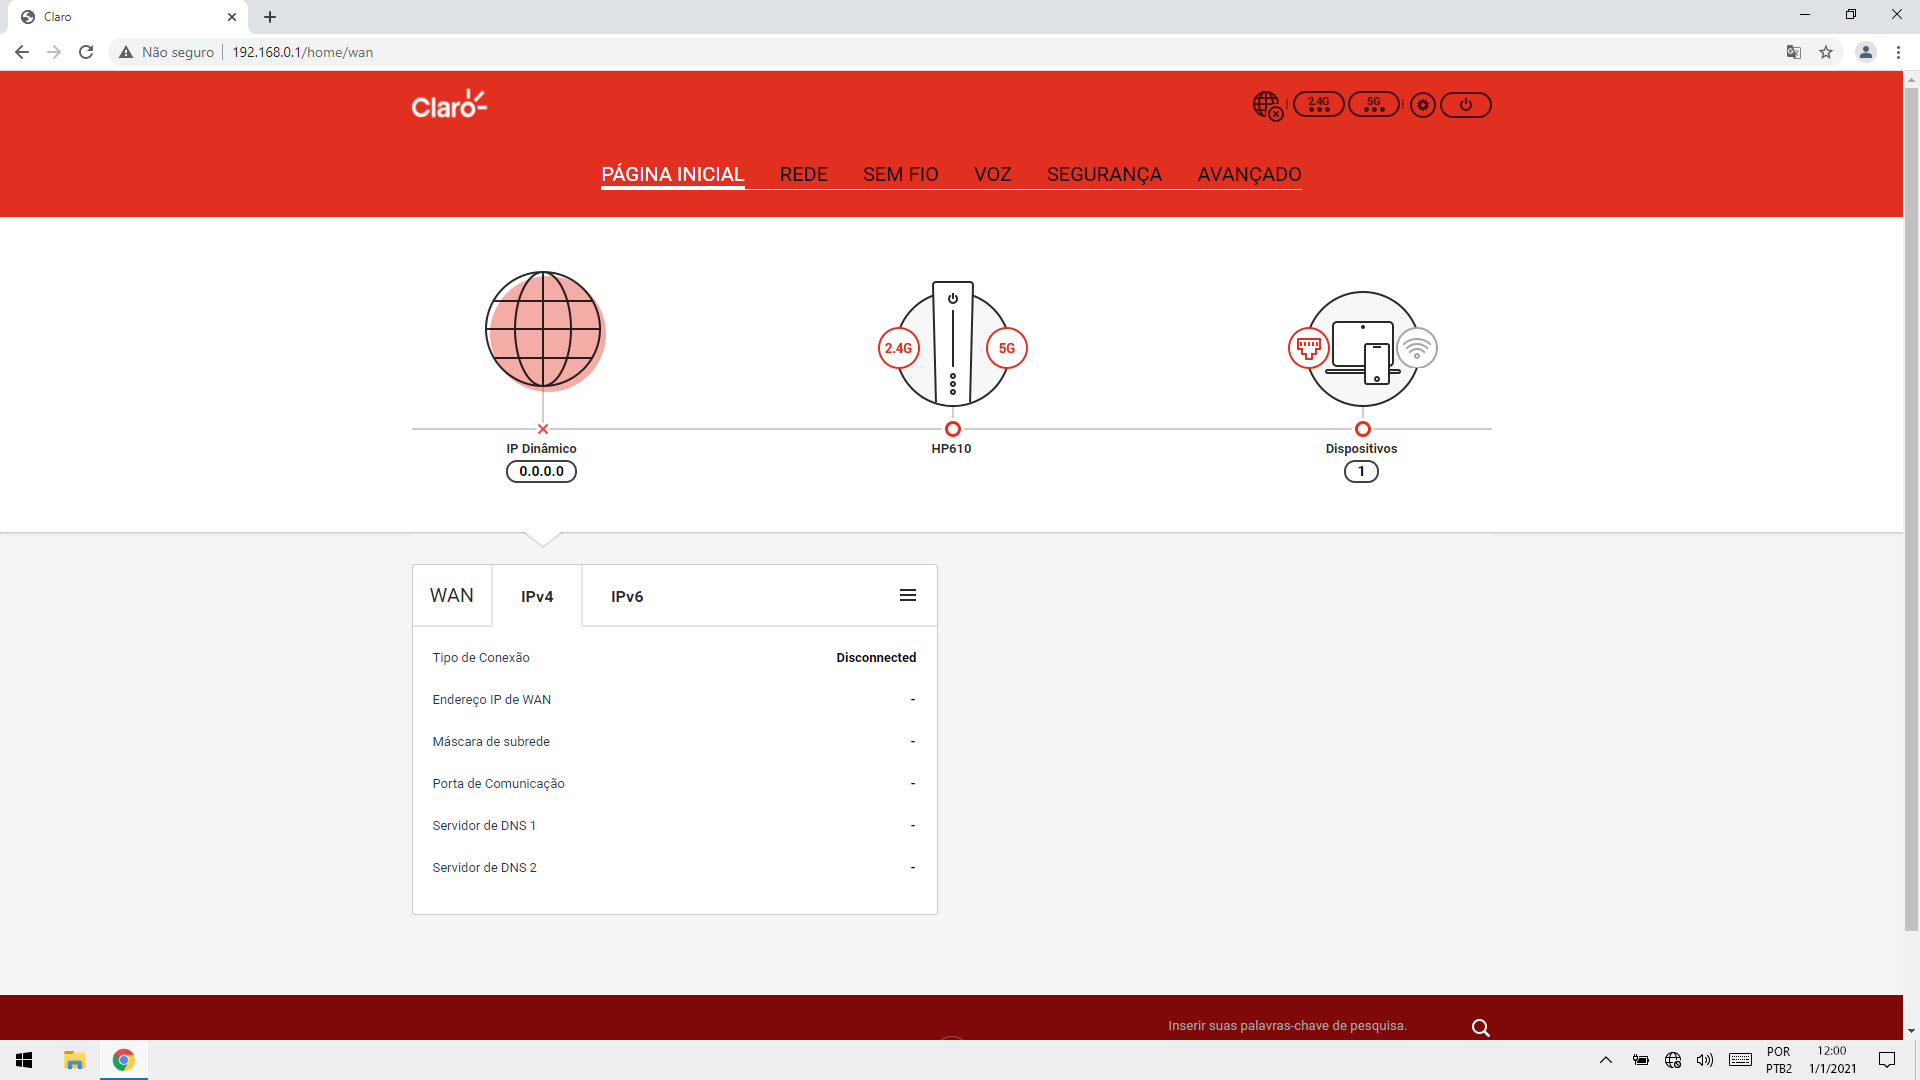Screen dimensions: 1920x1080
Task: Open a new browser tab
Action: [x=270, y=17]
